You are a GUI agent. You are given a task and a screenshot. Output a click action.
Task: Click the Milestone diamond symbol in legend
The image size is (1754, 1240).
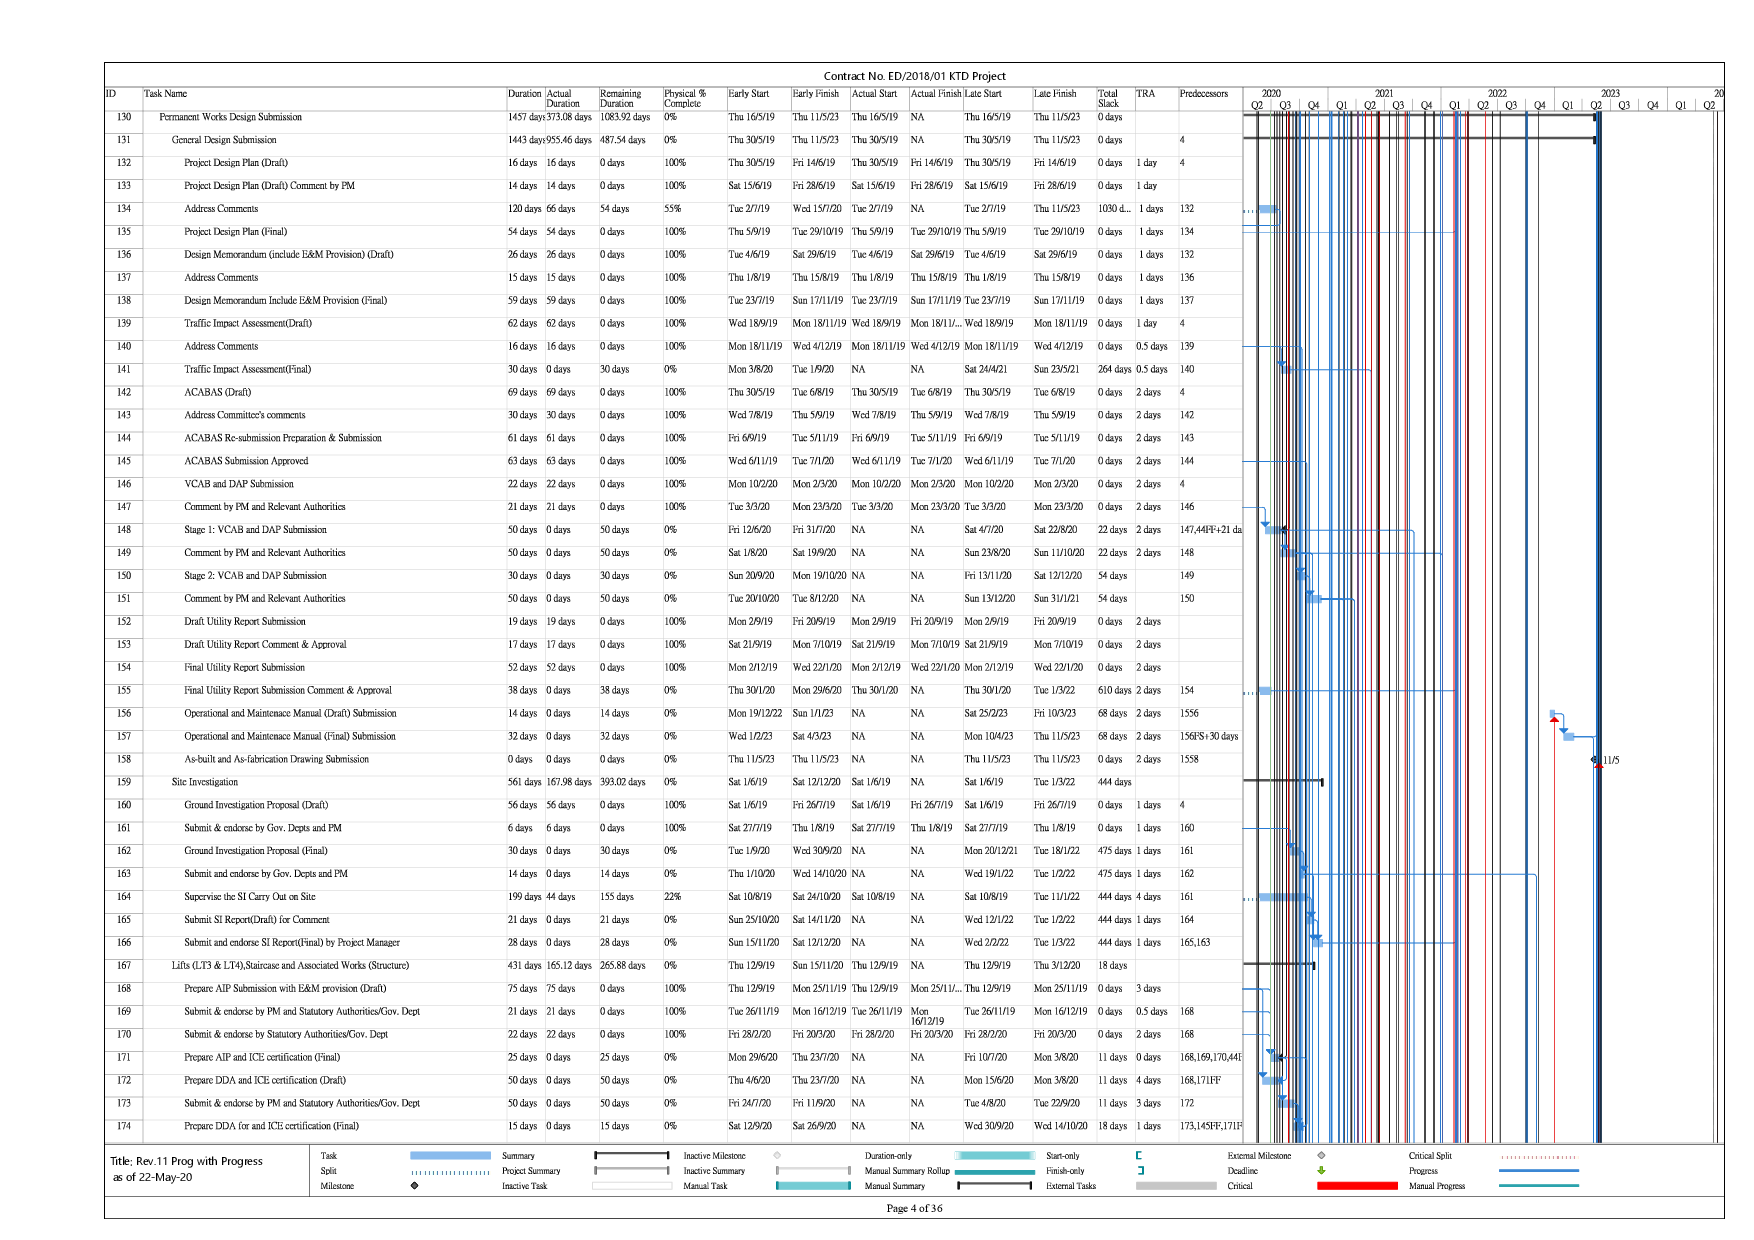(x=414, y=1186)
